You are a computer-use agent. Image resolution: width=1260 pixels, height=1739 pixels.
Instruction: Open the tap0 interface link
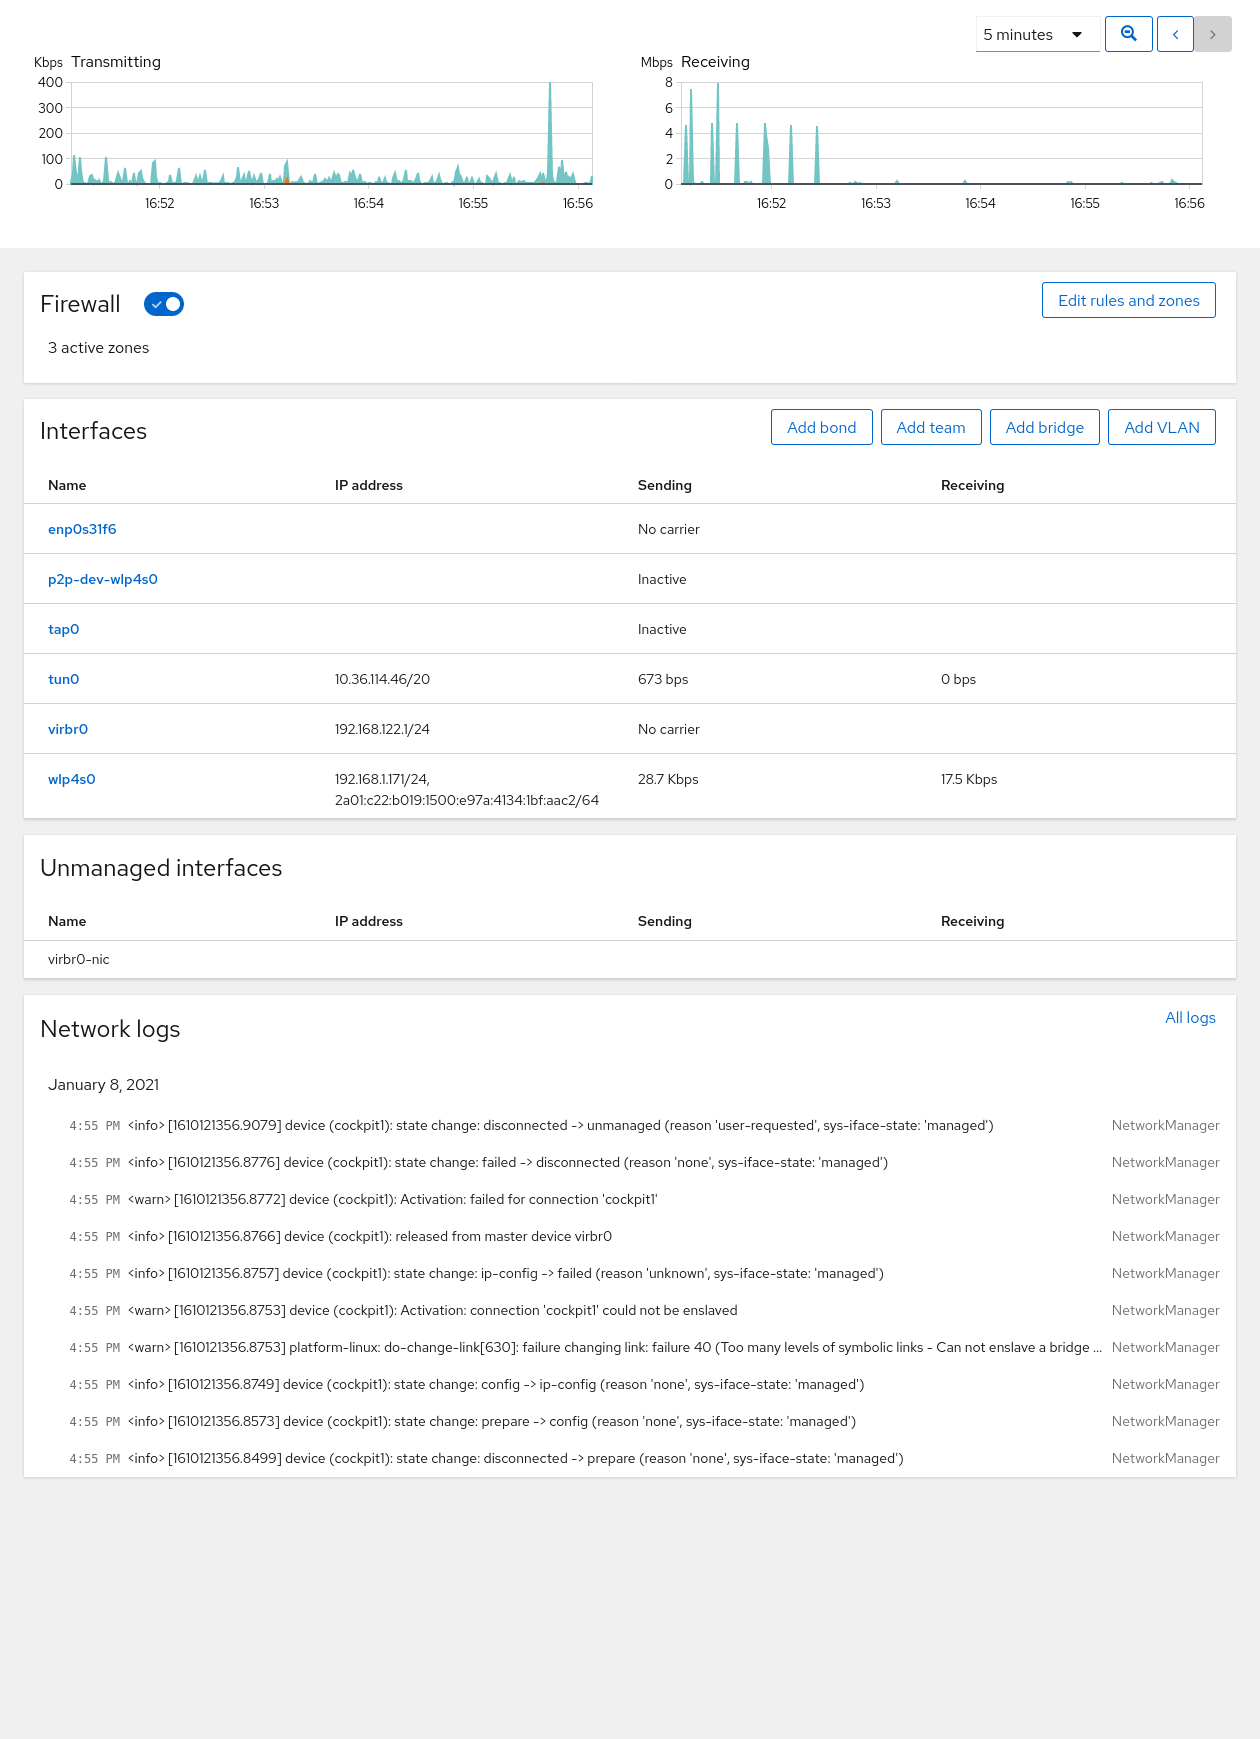(63, 629)
